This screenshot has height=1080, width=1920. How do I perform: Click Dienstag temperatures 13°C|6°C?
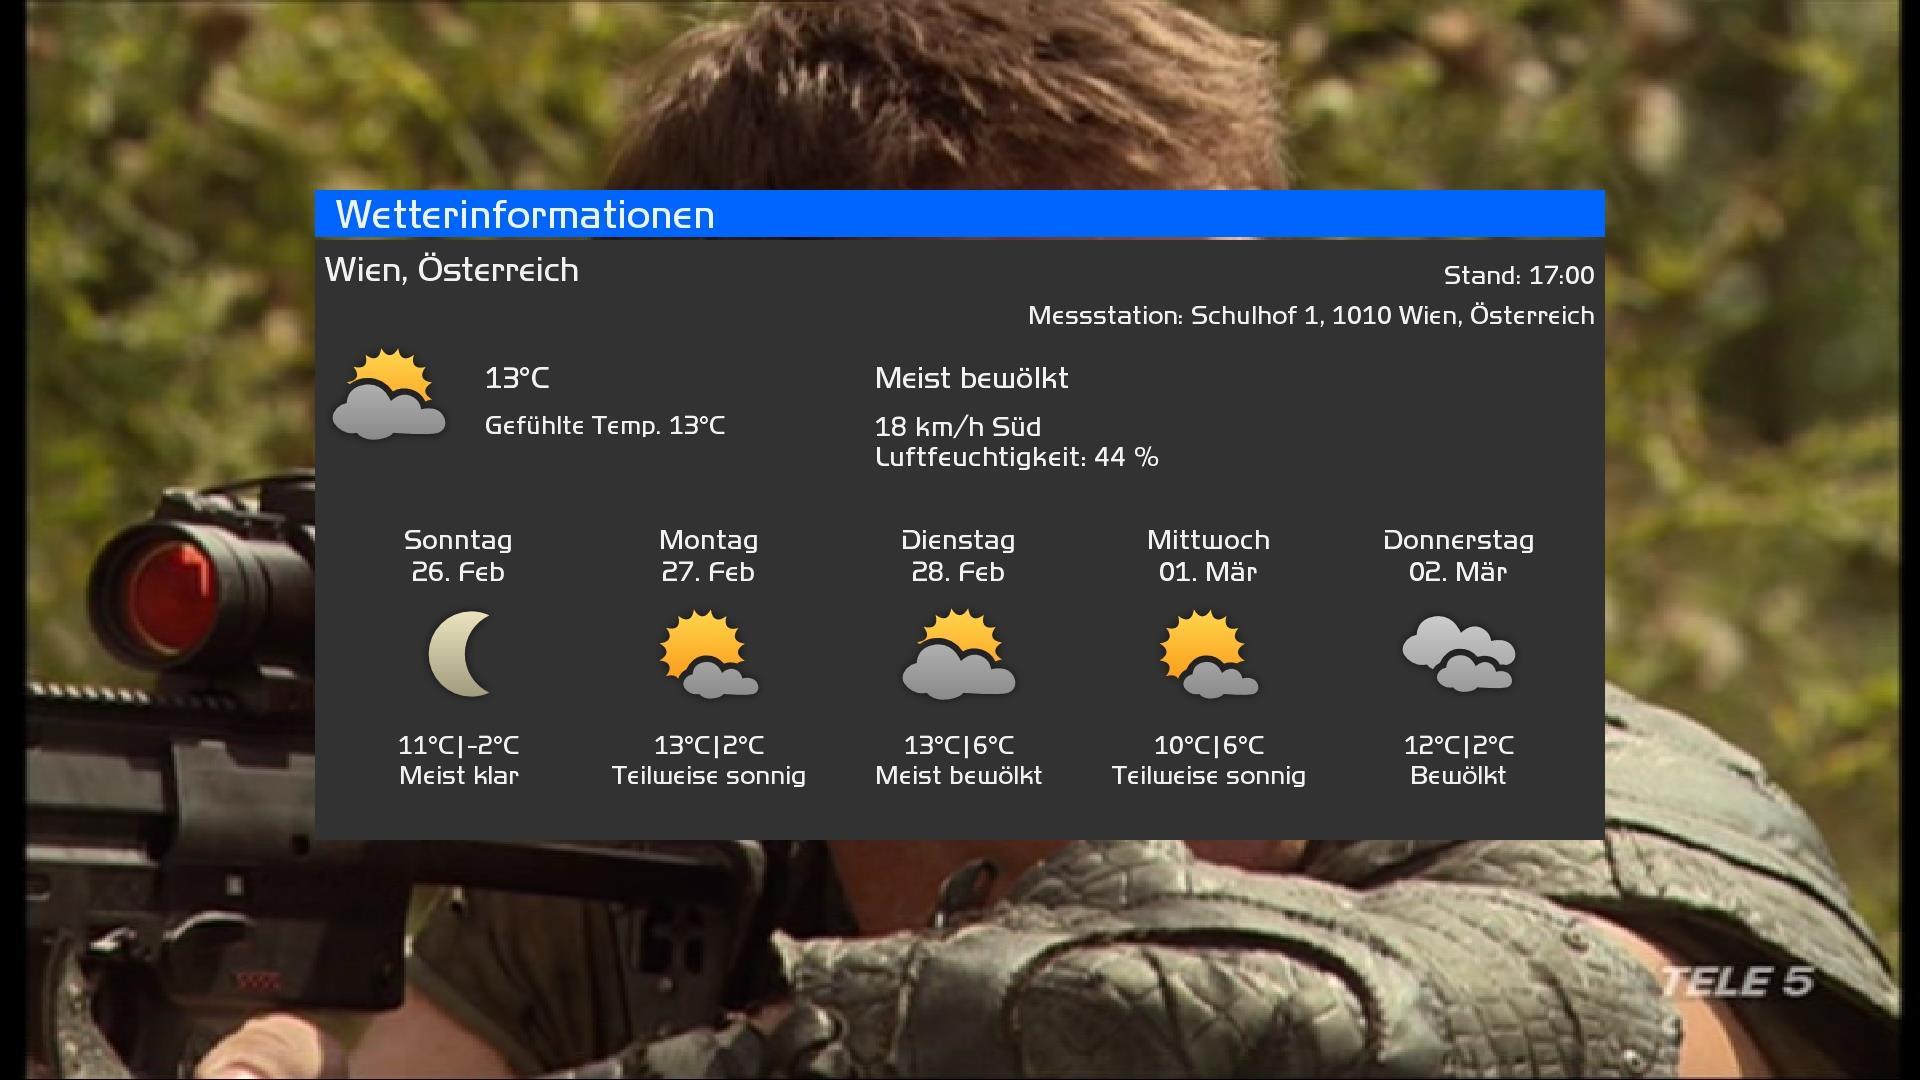tap(959, 746)
